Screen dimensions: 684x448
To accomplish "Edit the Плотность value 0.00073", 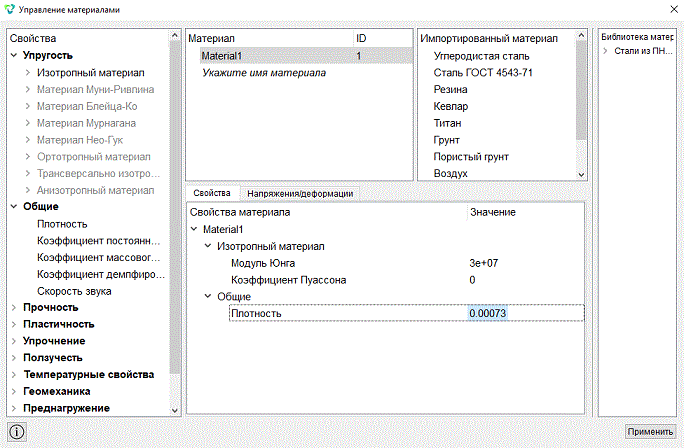I will (488, 313).
